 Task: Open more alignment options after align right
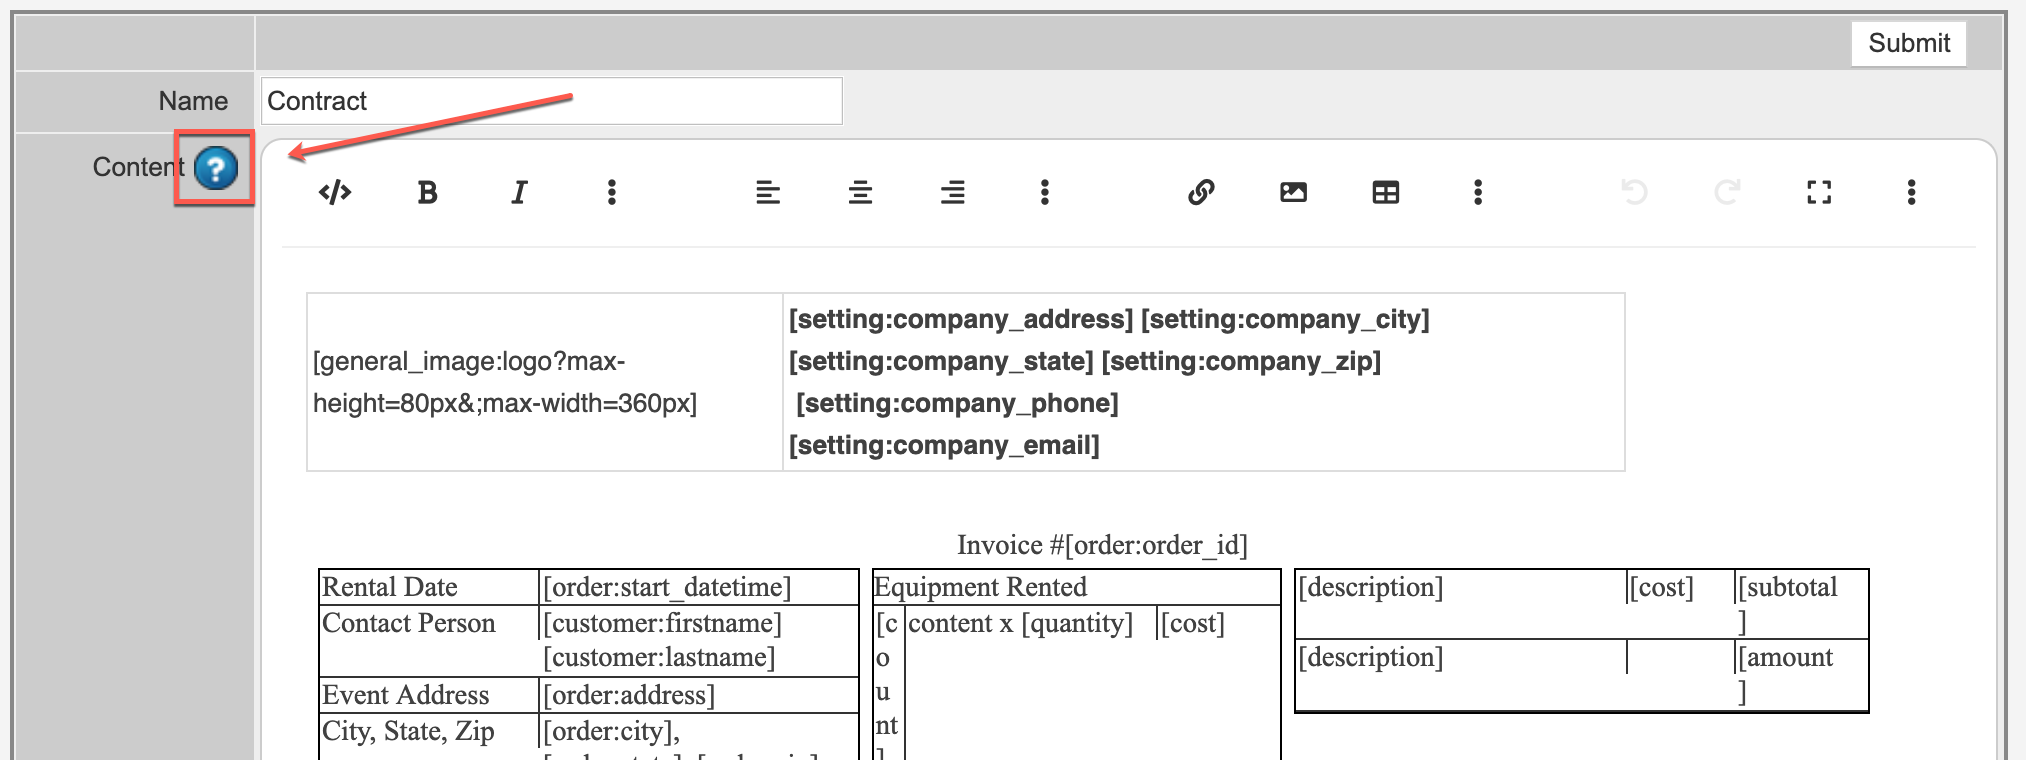click(1045, 192)
